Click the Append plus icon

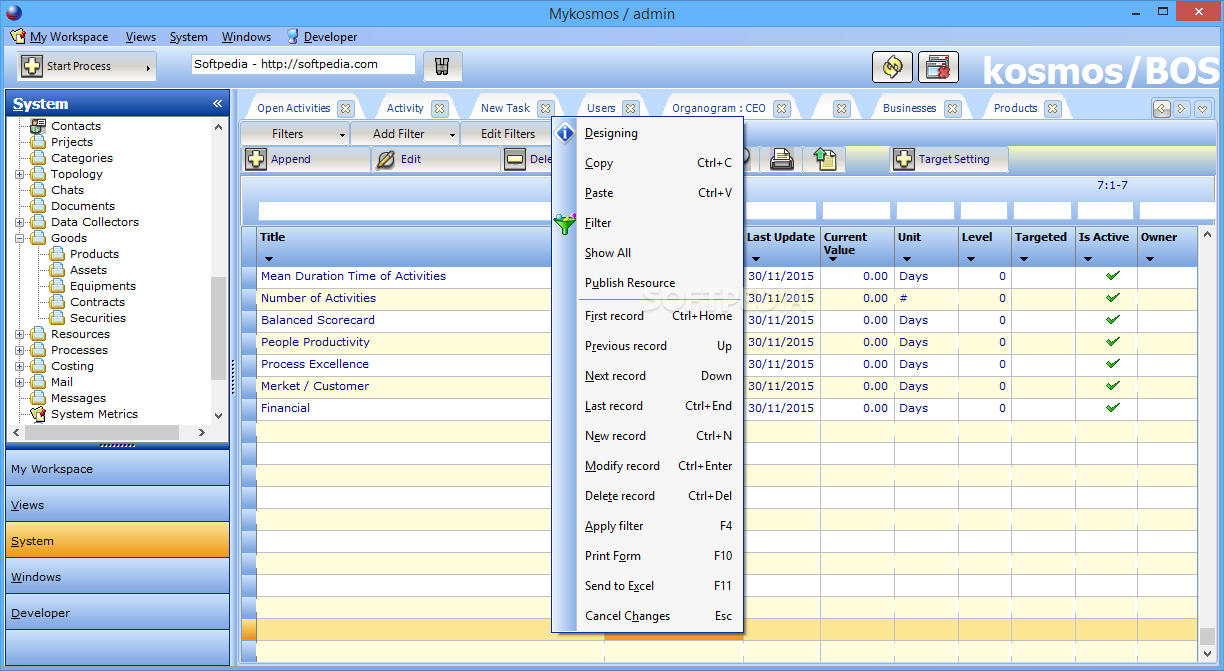[256, 159]
